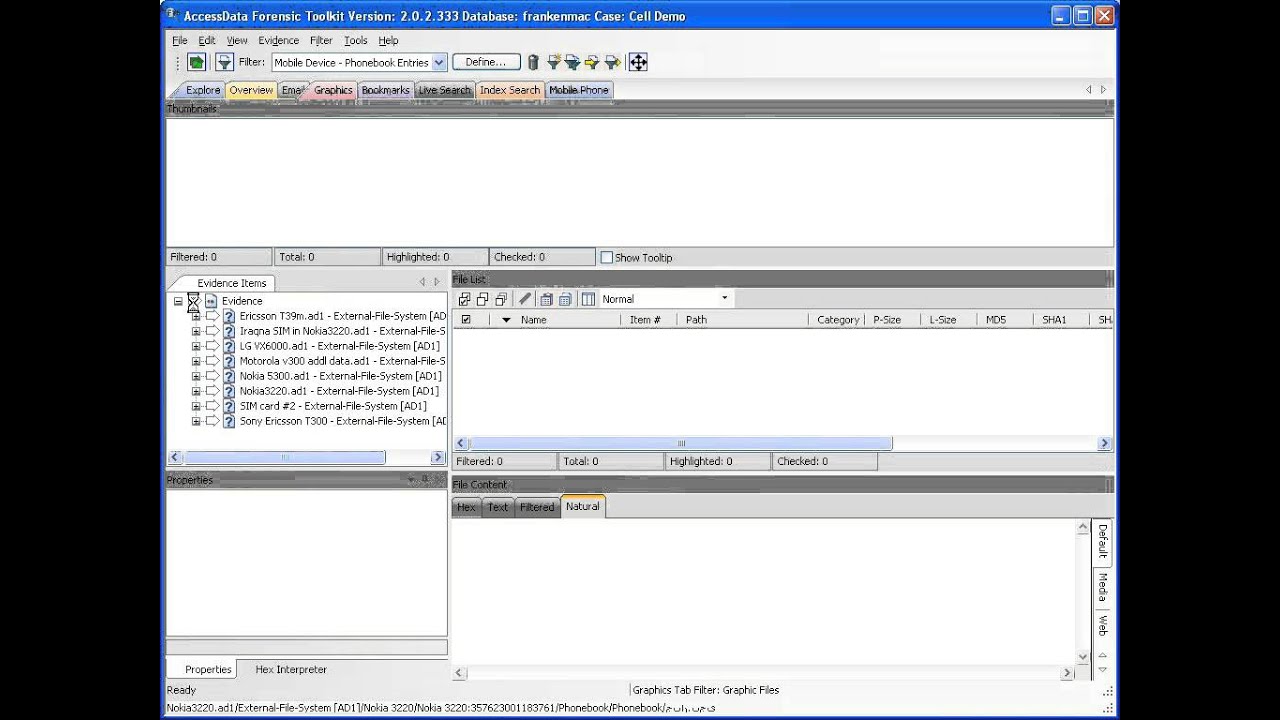
Task: Switch to the Mobile Phone tab
Action: click(x=578, y=90)
